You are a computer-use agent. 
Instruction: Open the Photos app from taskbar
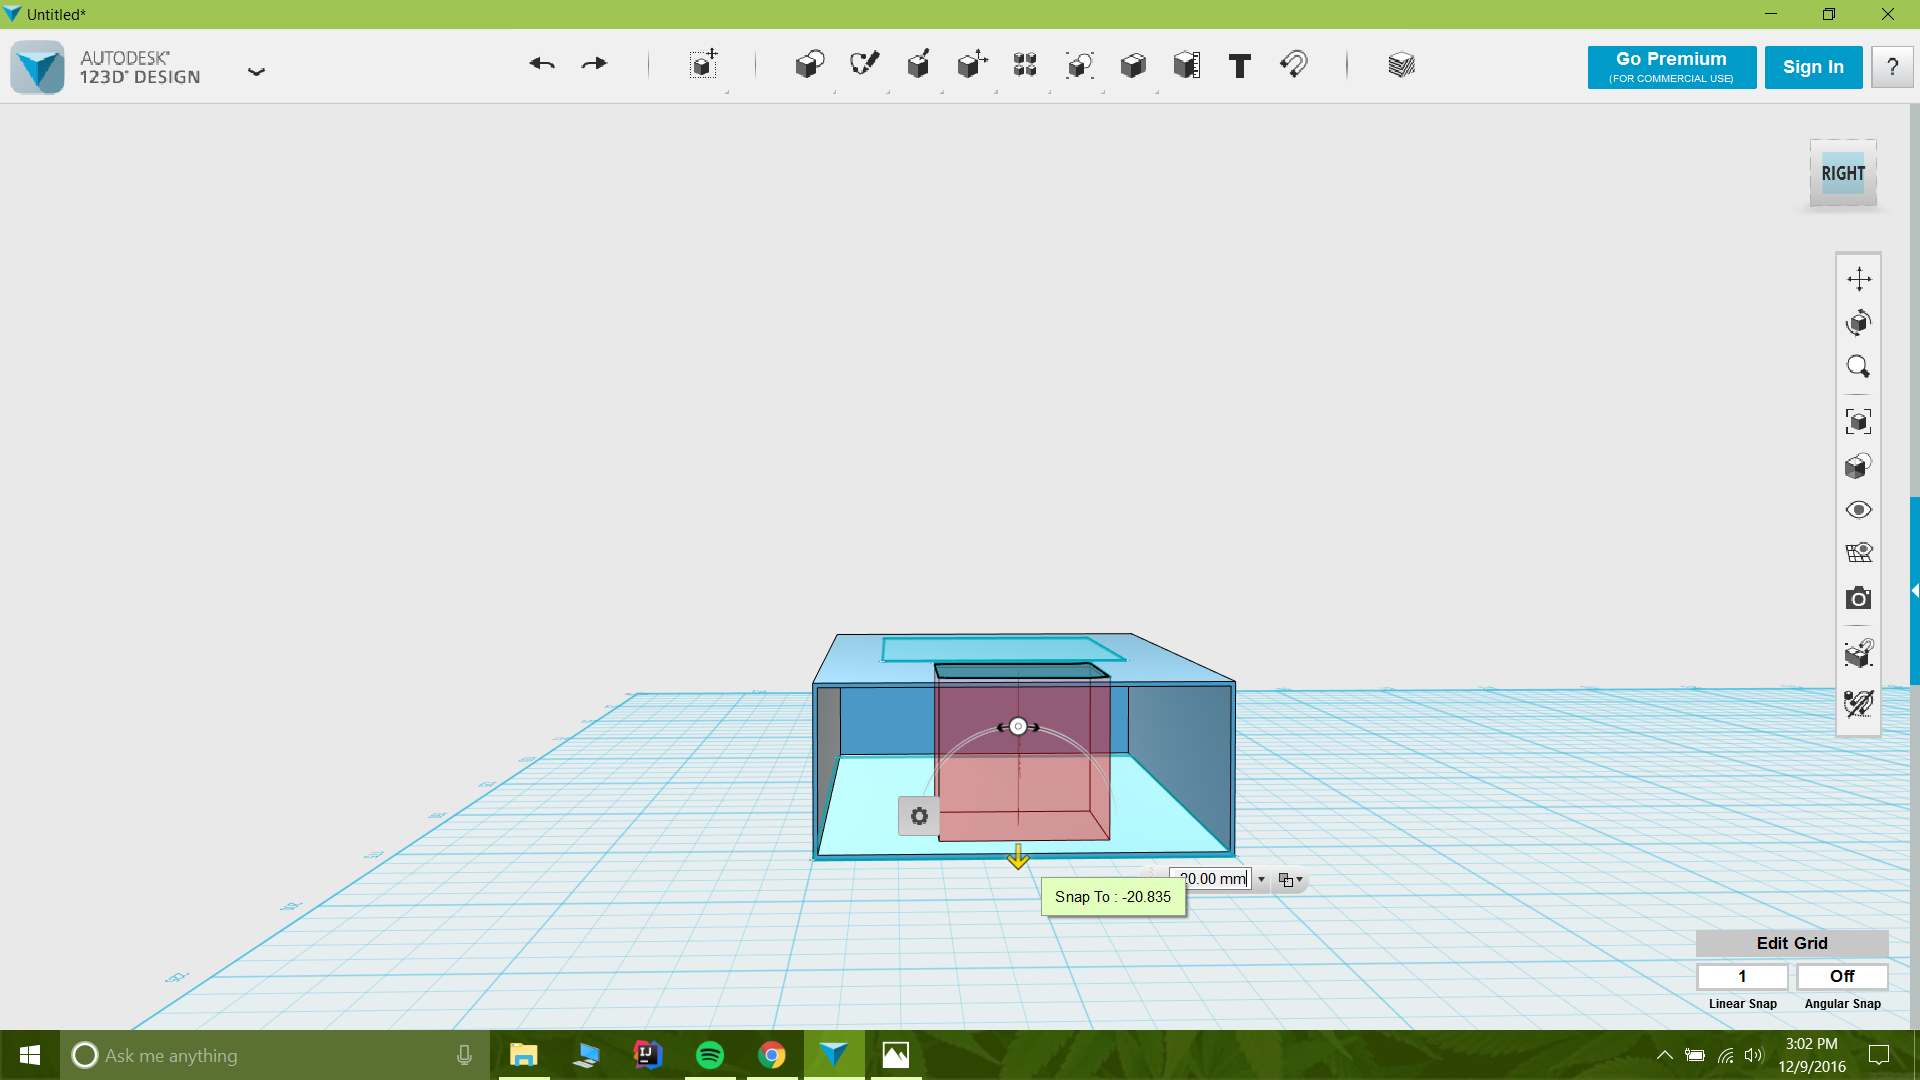(x=896, y=1055)
